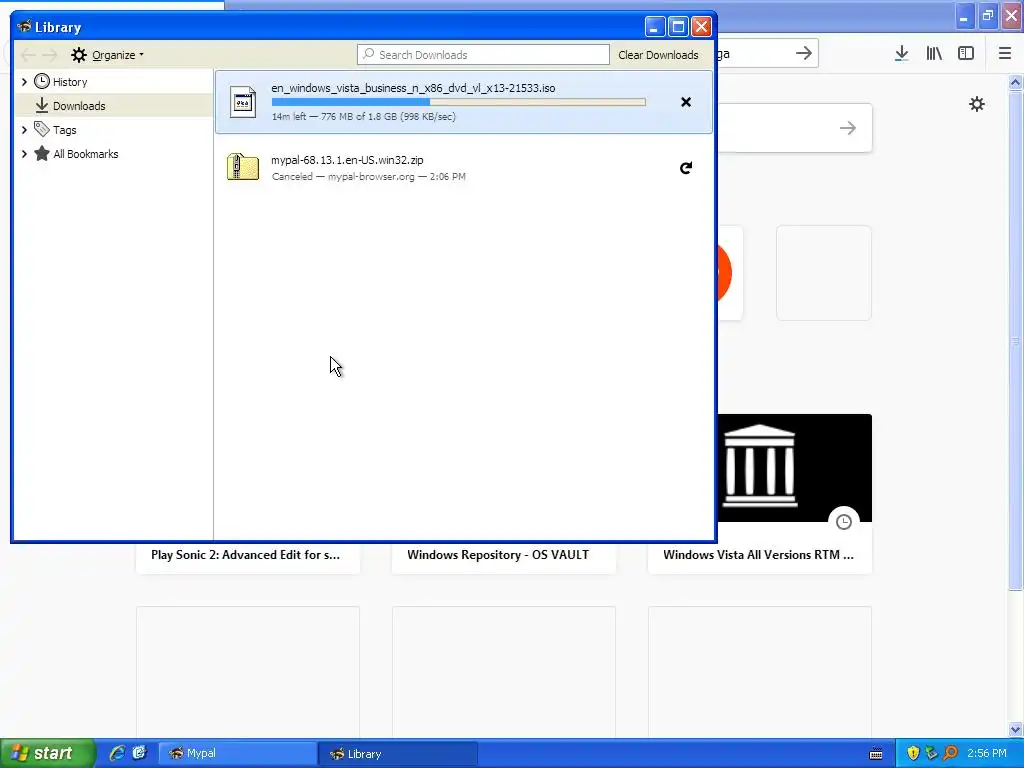Image resolution: width=1024 pixels, height=768 pixels.
Task: Click the ISO download progress bar
Action: [x=458, y=102]
